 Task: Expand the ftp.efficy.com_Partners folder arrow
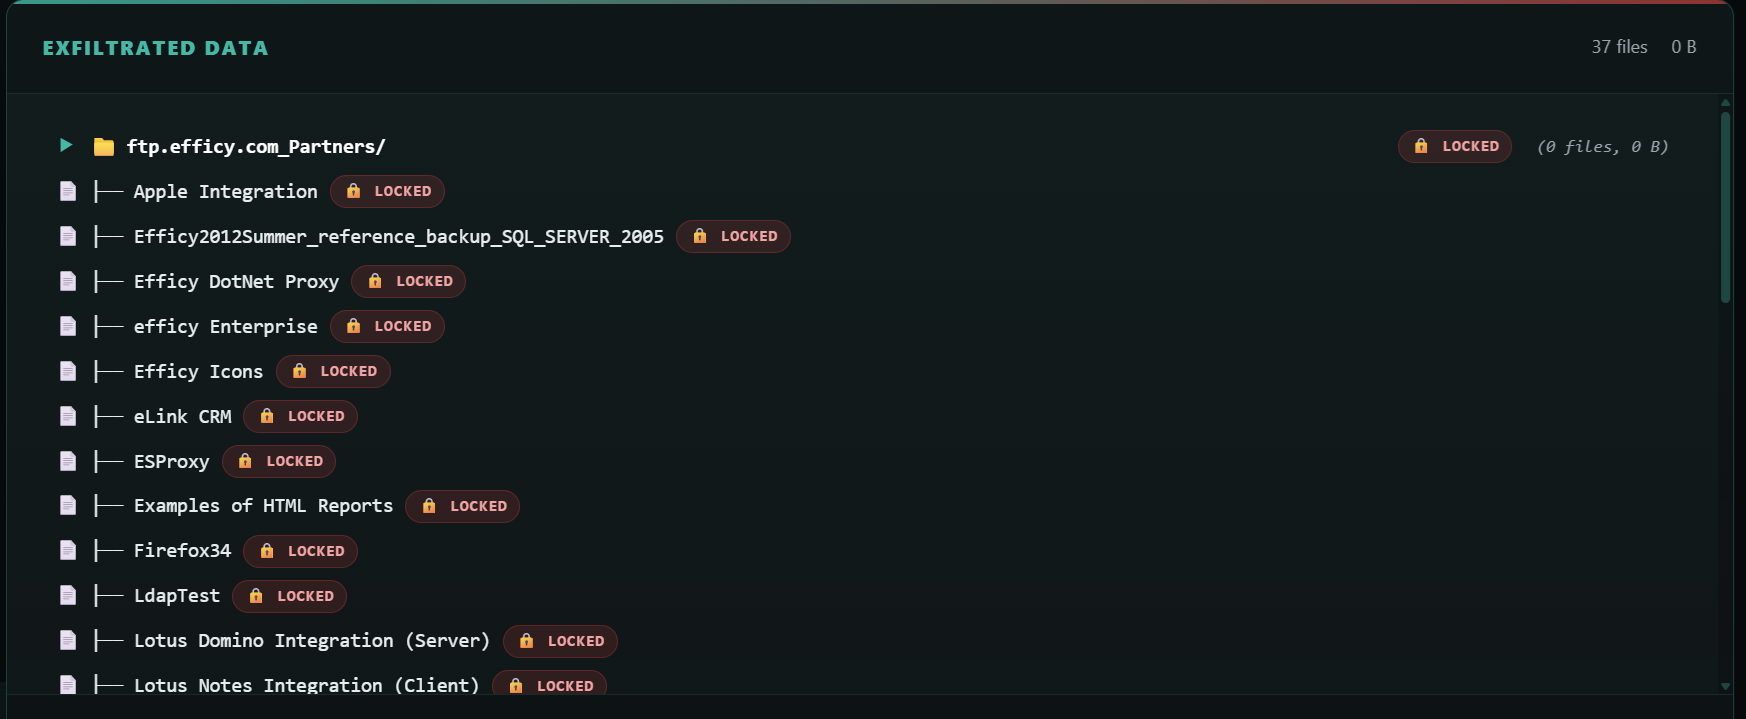[x=66, y=146]
